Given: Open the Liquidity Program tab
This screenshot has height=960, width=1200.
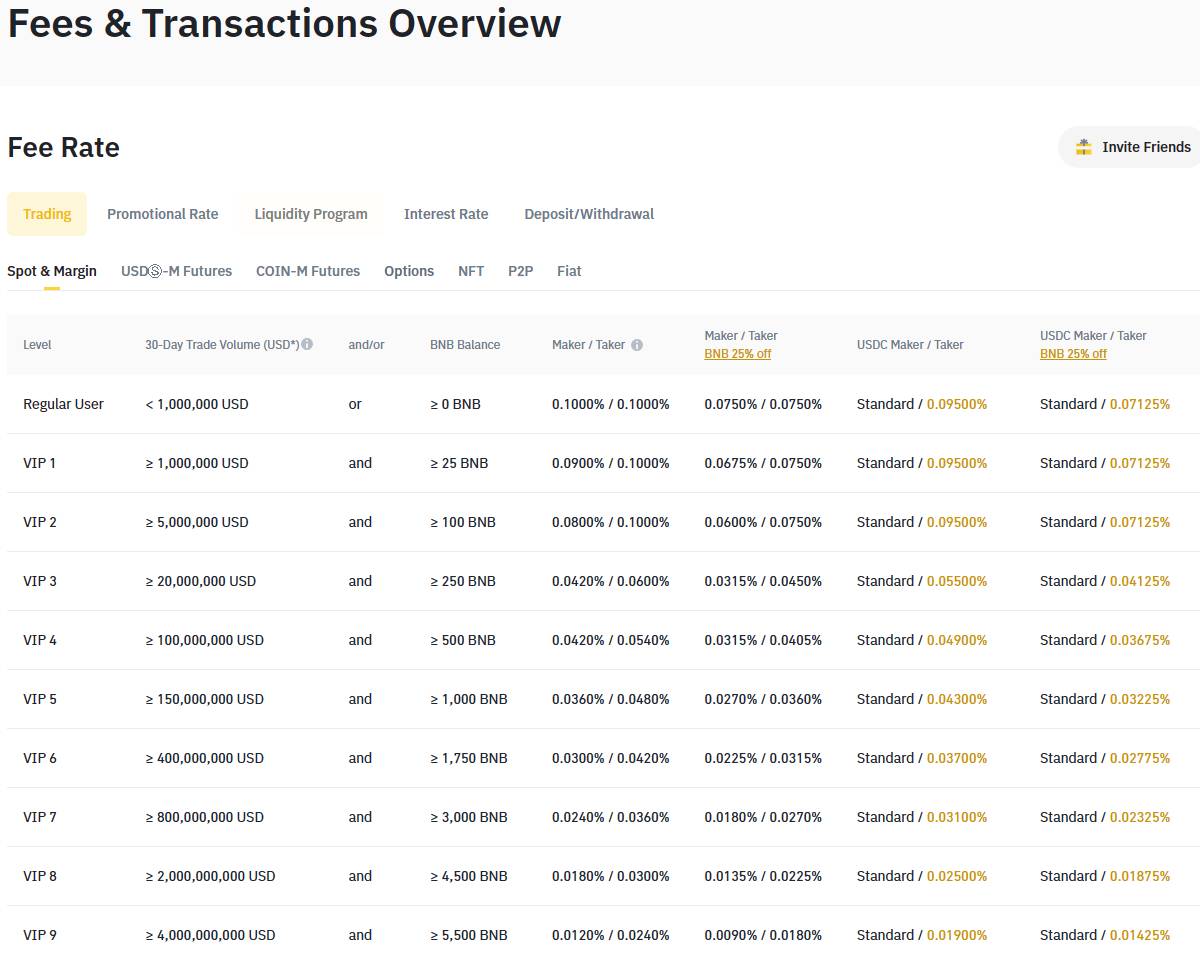Looking at the screenshot, I should tap(311, 214).
